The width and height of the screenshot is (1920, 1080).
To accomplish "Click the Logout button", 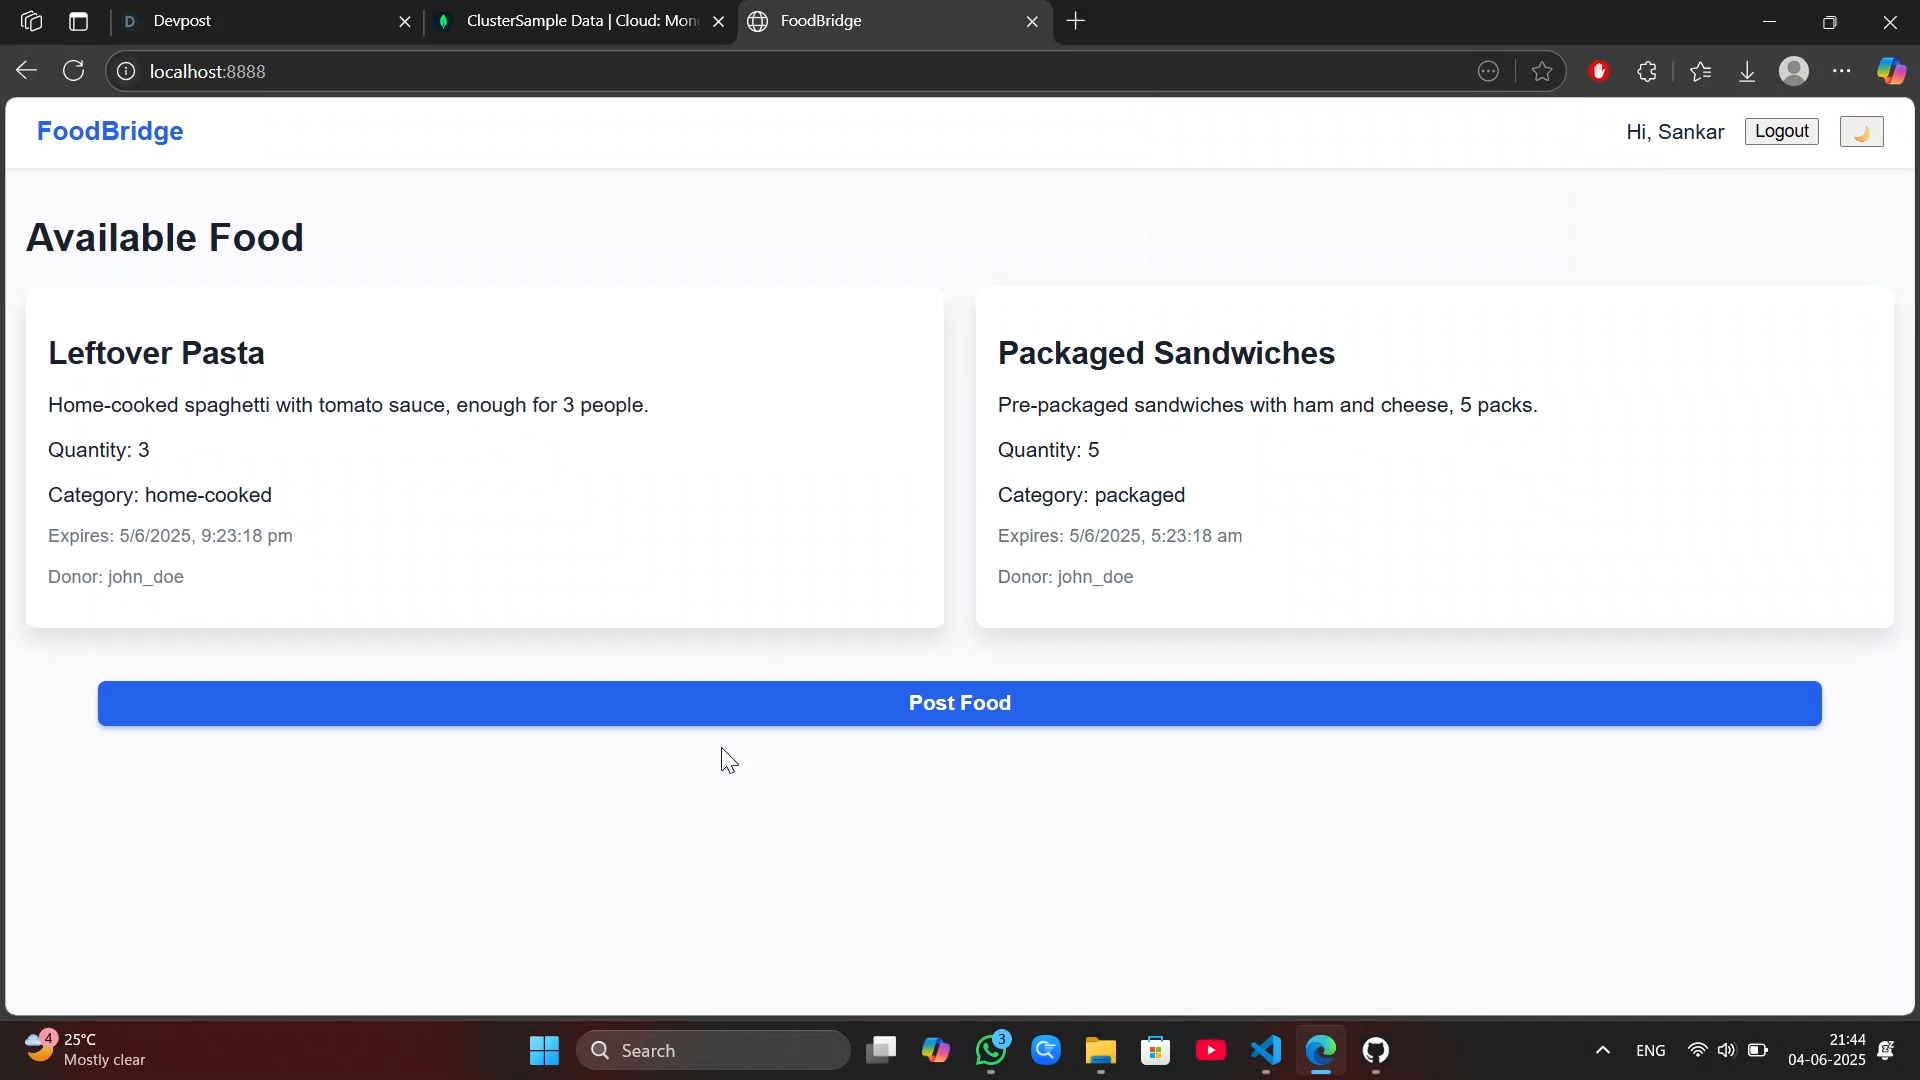I will tap(1781, 132).
